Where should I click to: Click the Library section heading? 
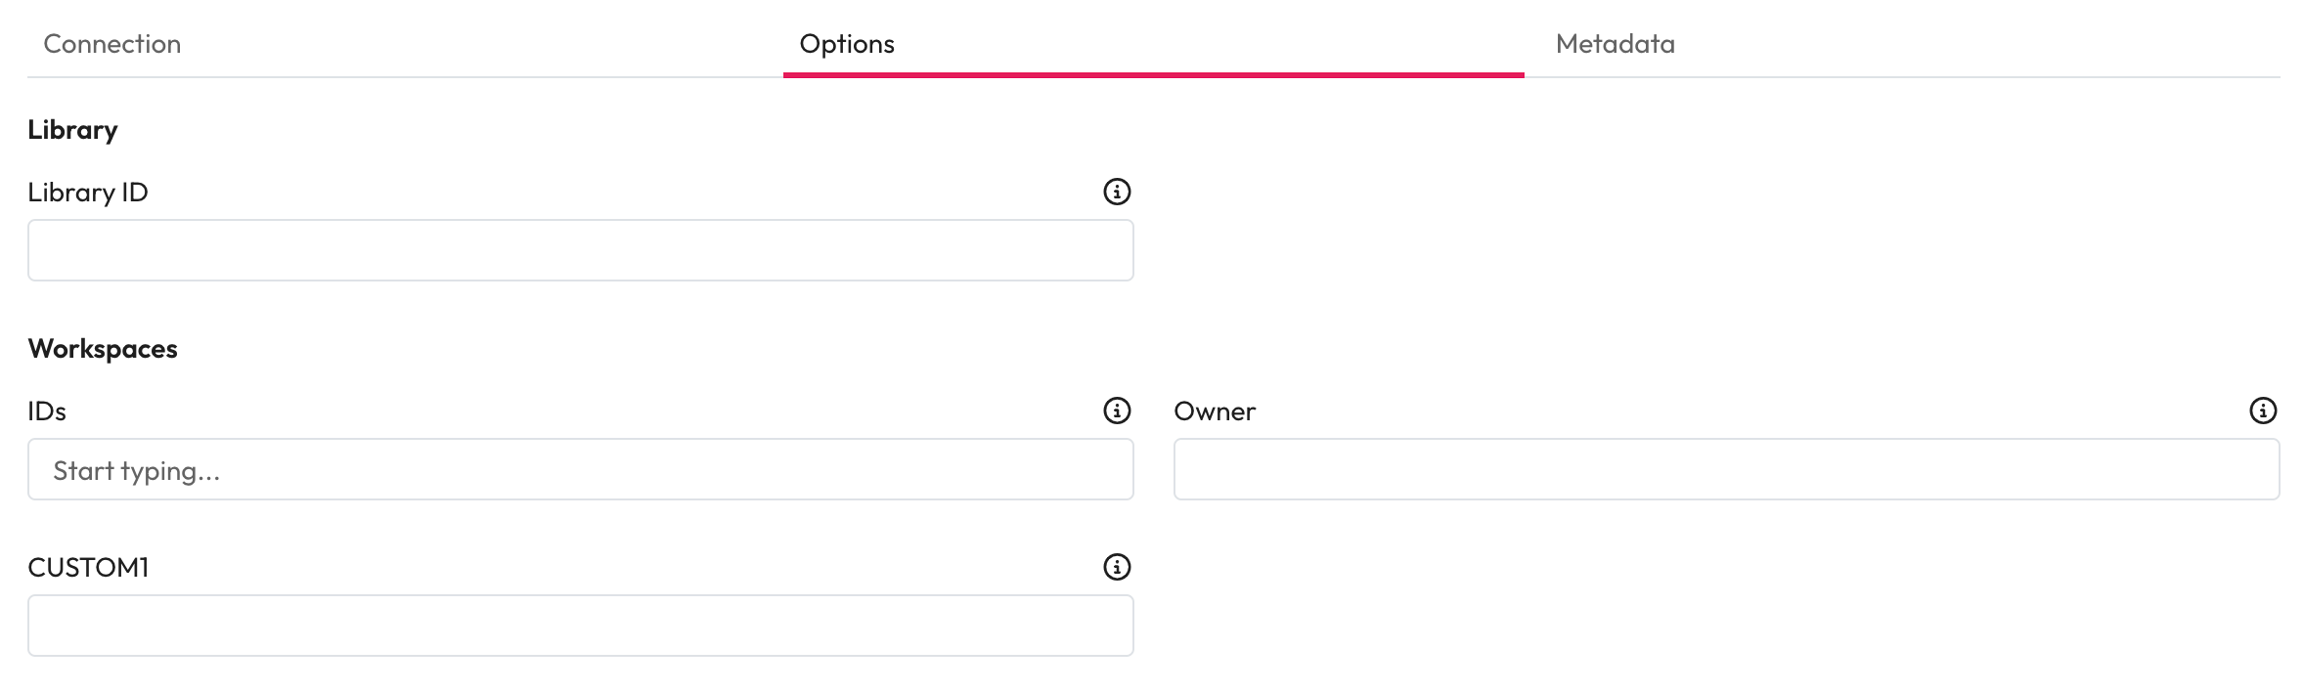pos(73,130)
